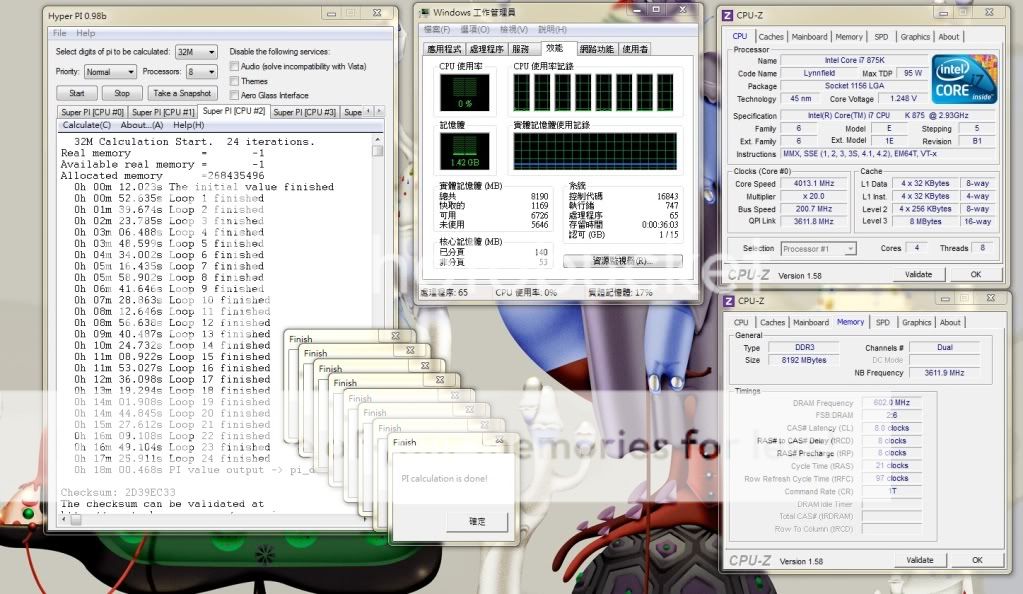Click the CPU-Z logo icon in bottom window title
The image size is (1023, 594).
point(729,301)
